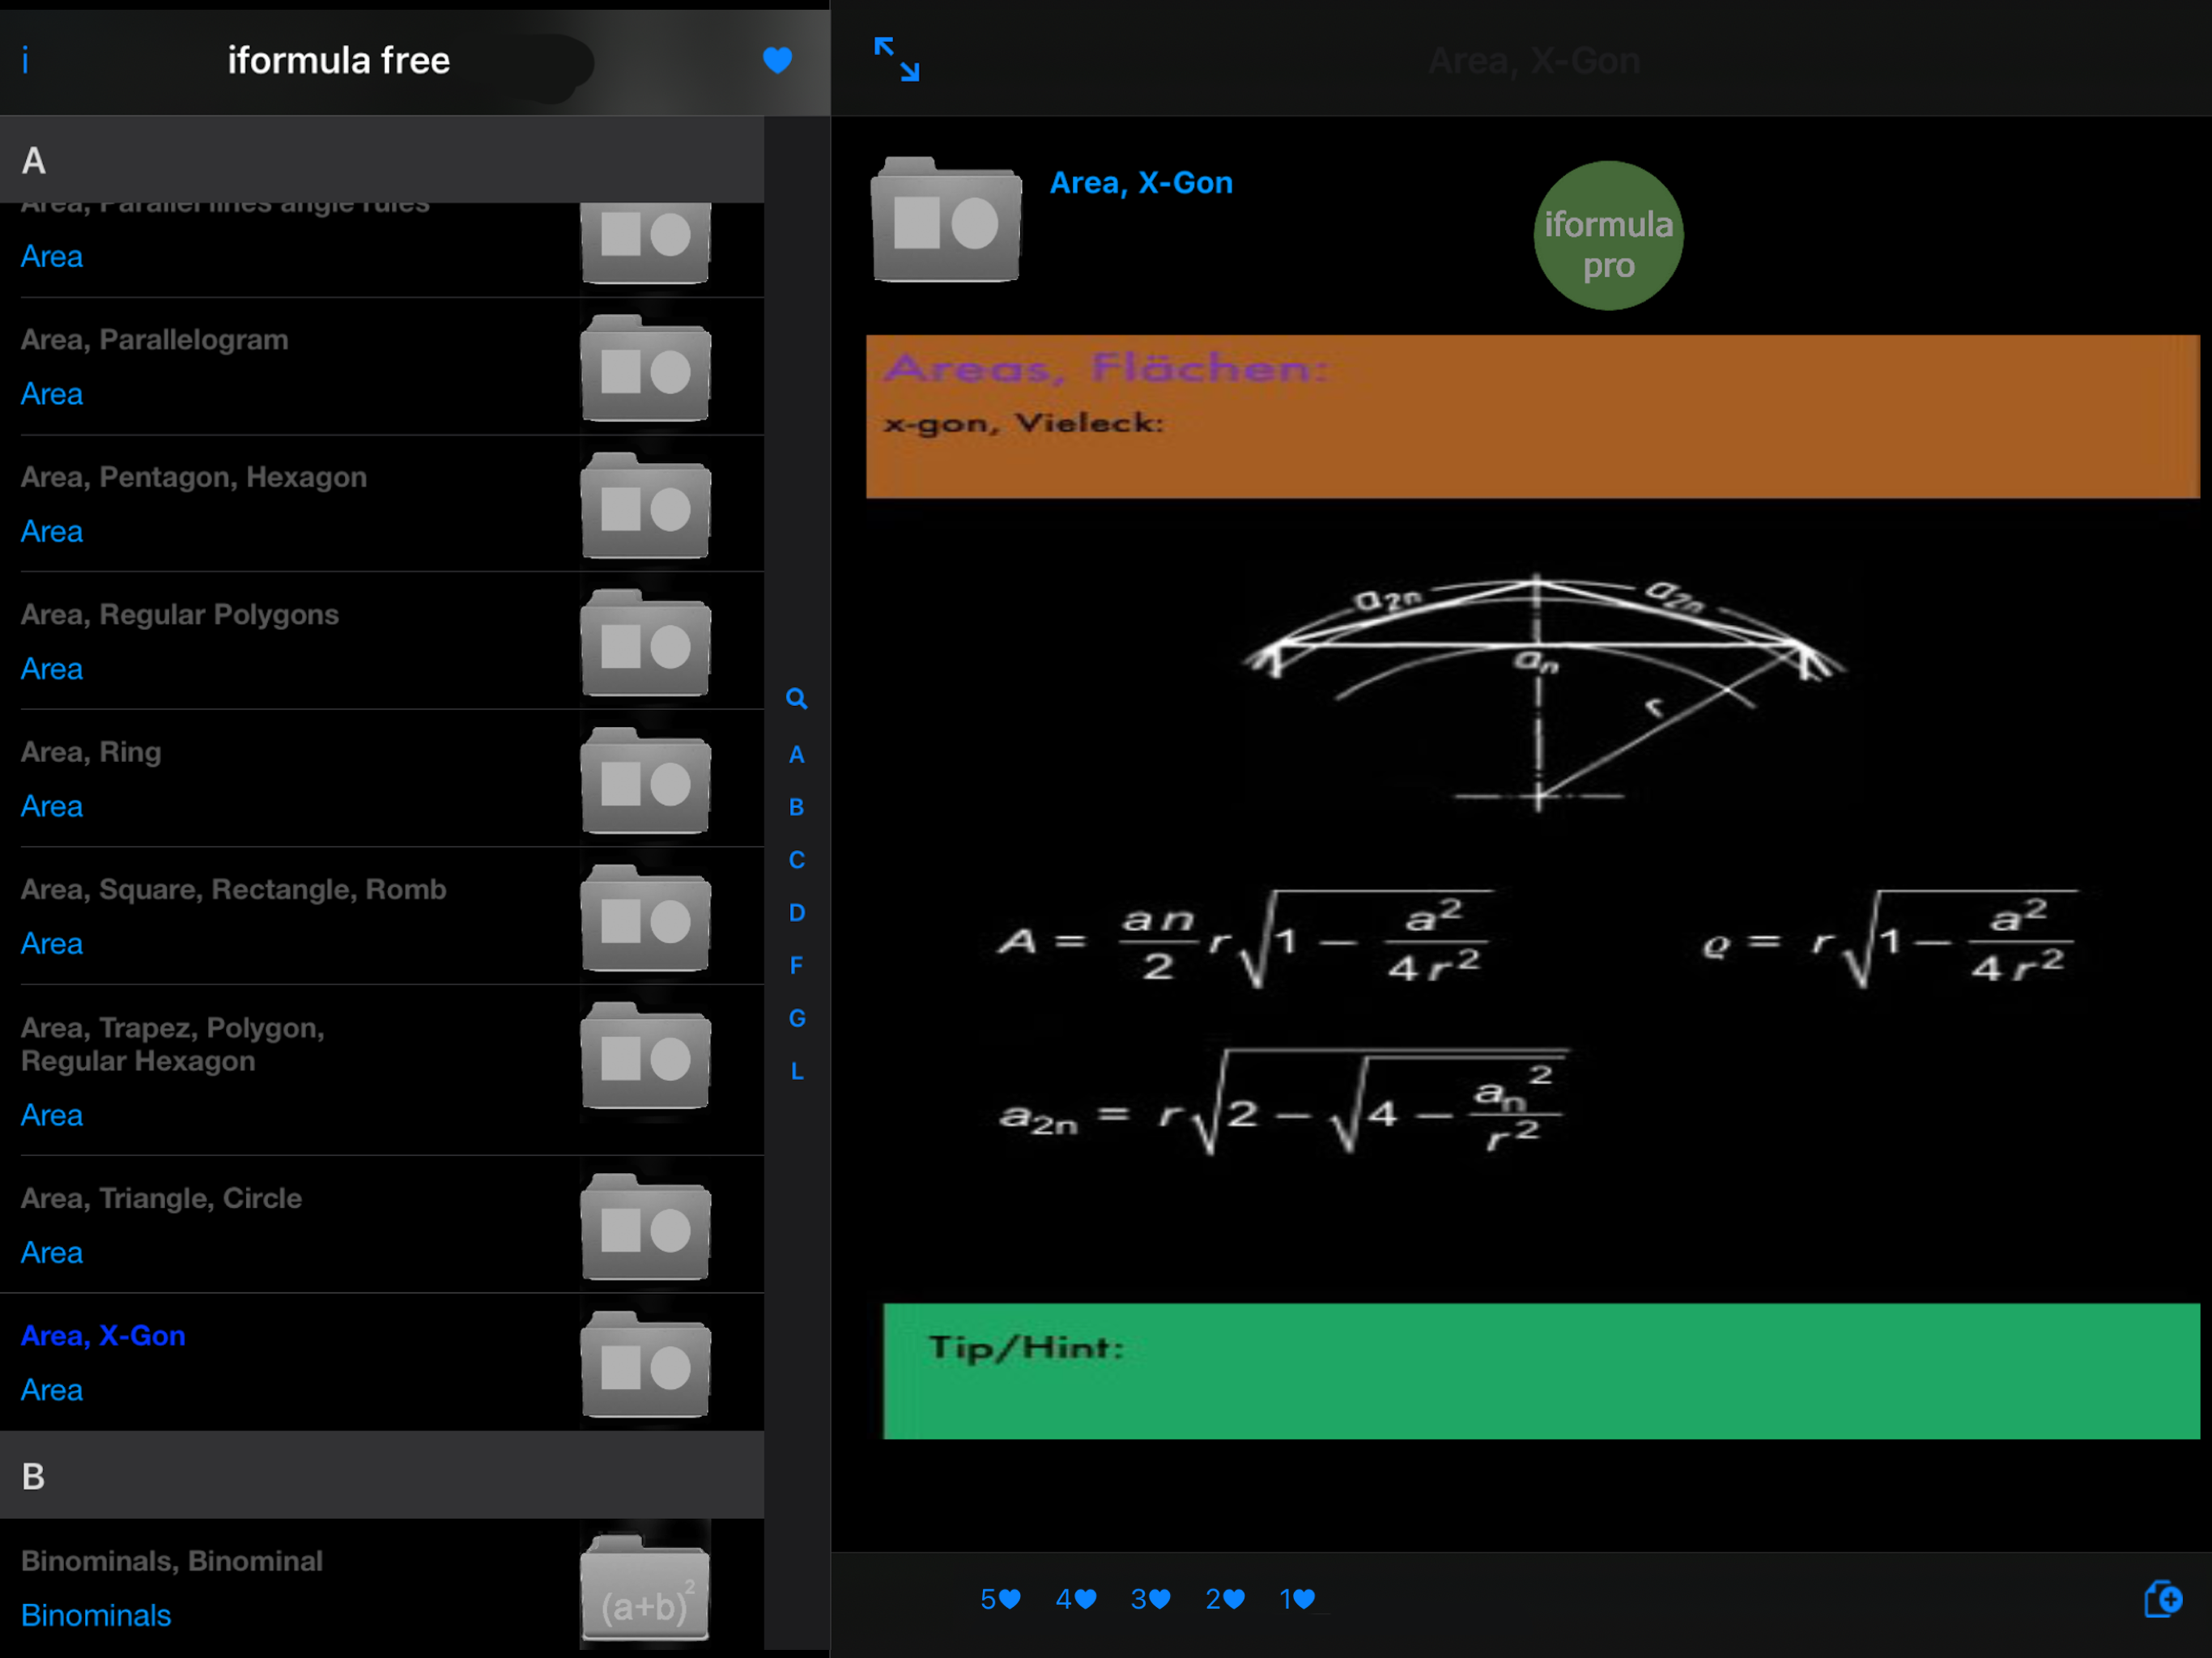
Task: Set rating to 3 hearts
Action: 1150,1599
